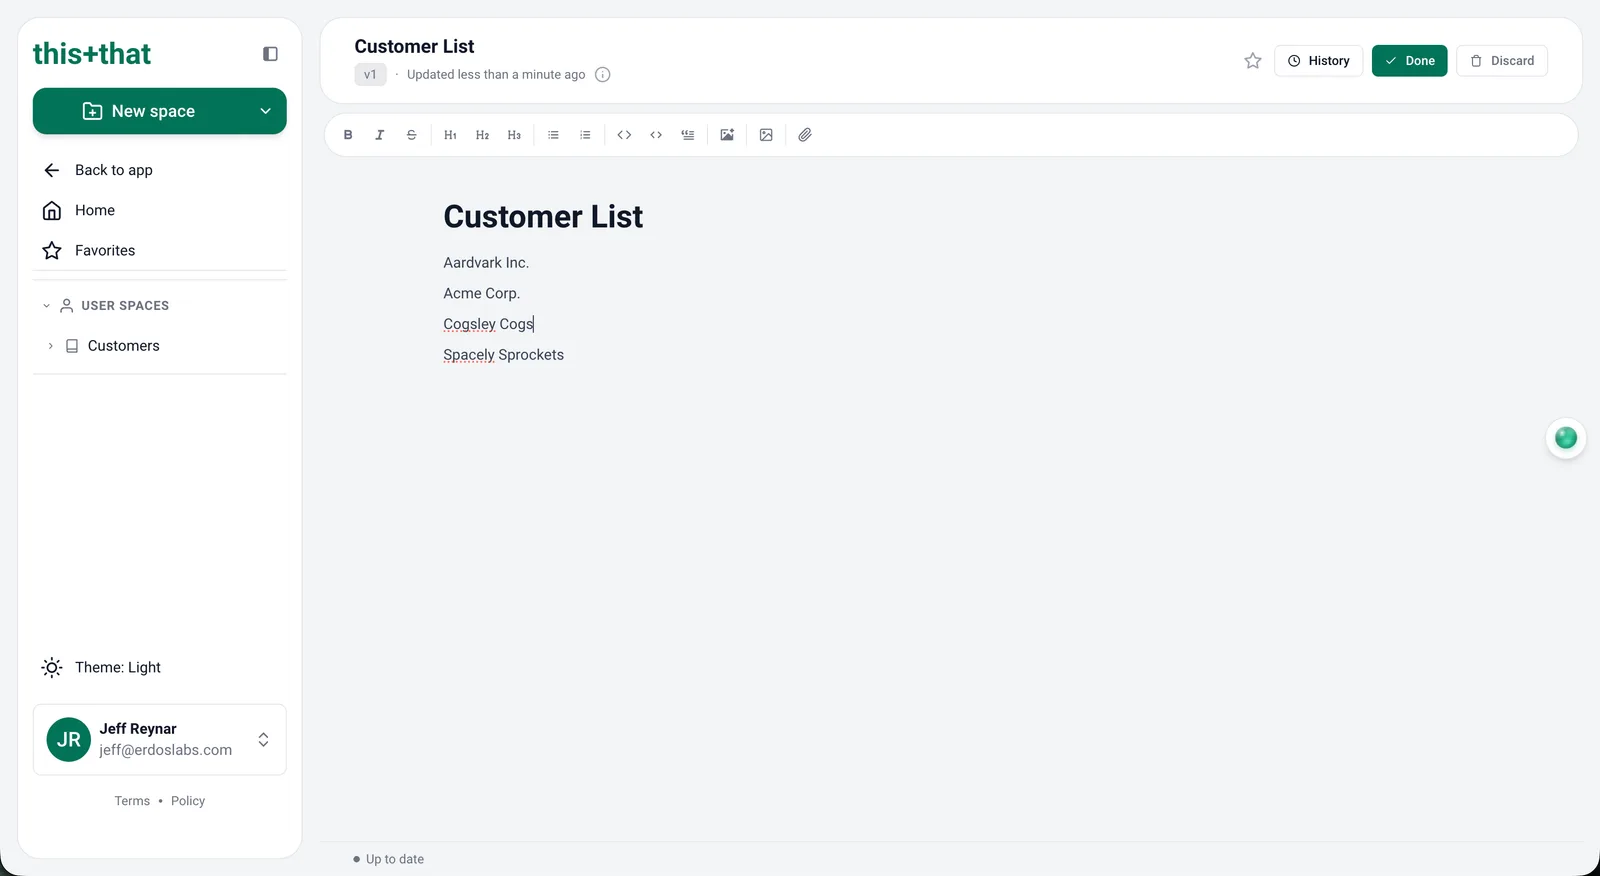Open Jeff Reynar account menu
Viewport: 1600px width, 876px height.
point(160,740)
